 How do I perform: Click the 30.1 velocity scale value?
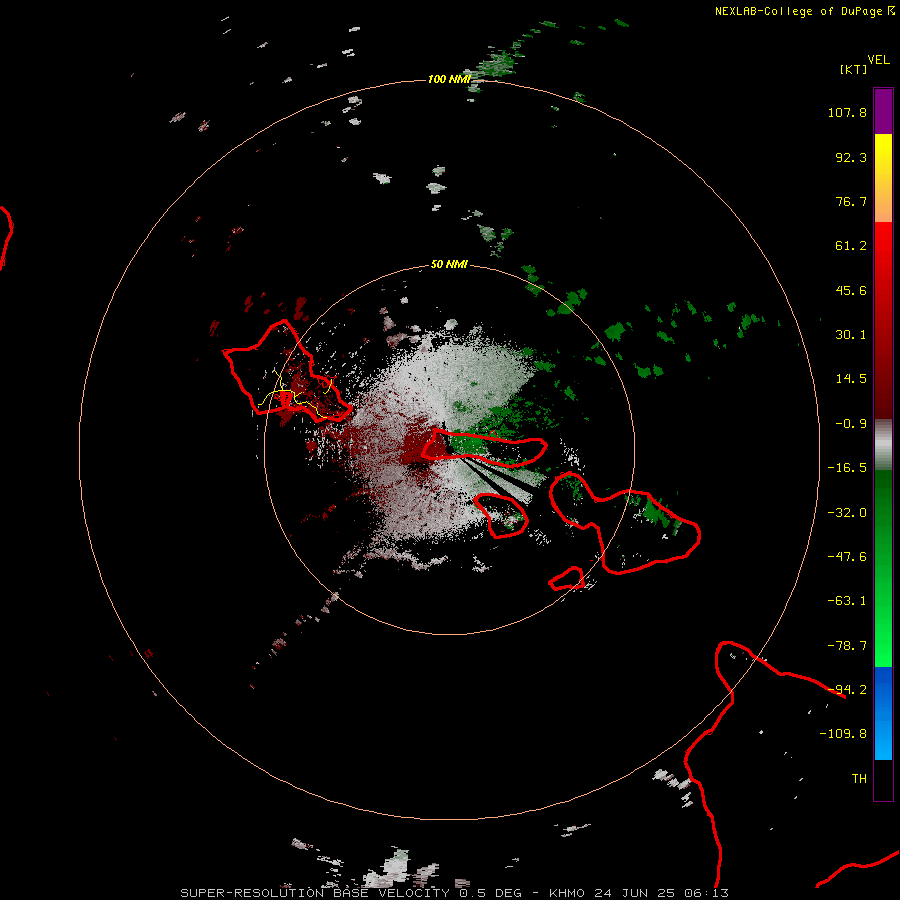(x=851, y=335)
